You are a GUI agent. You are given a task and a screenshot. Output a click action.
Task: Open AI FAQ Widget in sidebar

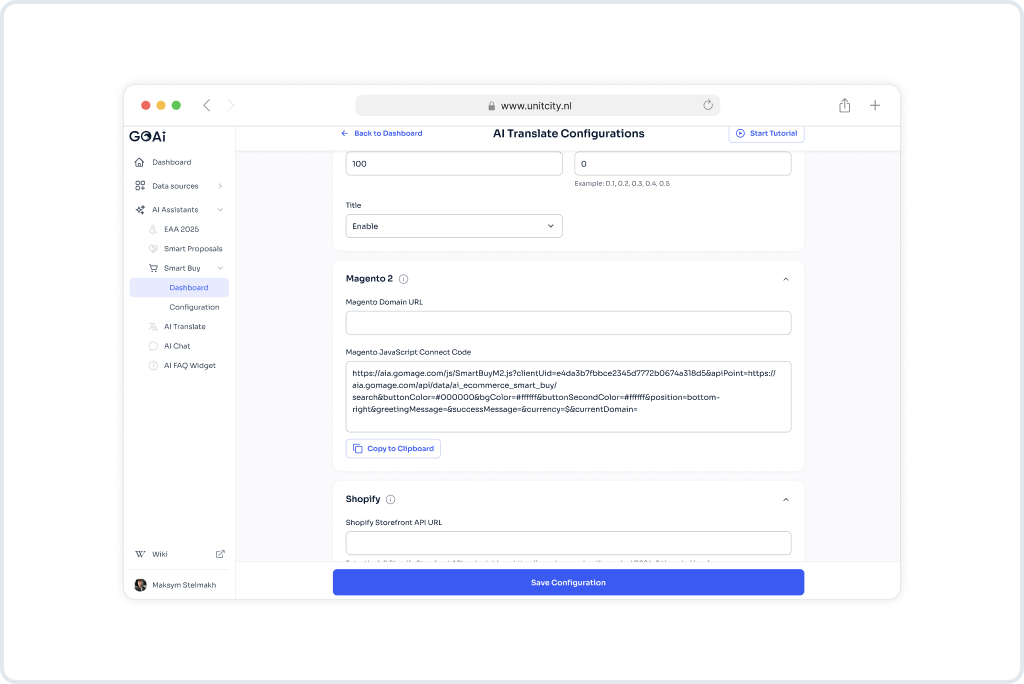coord(189,366)
